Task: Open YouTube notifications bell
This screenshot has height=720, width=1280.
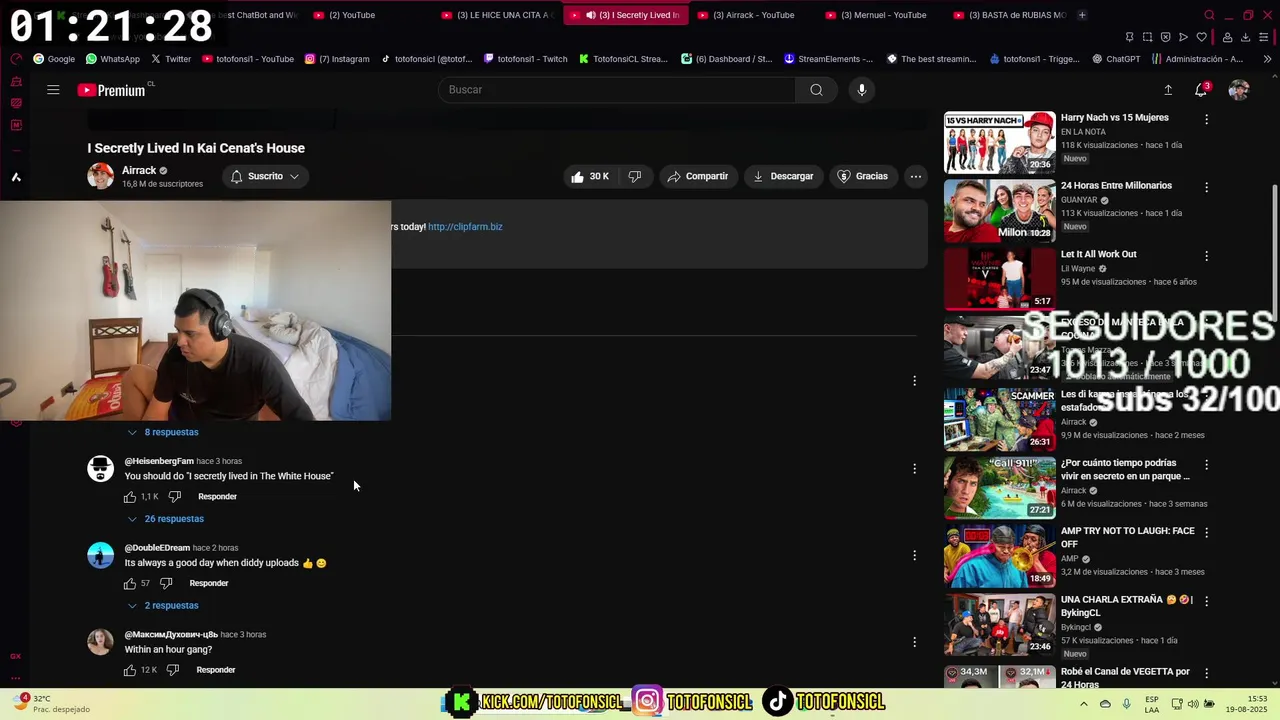Action: point(1201,90)
